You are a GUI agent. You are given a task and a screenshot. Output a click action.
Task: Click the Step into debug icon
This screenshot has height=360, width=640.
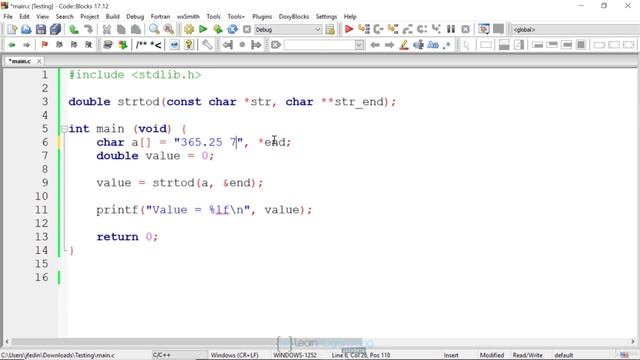point(393,29)
